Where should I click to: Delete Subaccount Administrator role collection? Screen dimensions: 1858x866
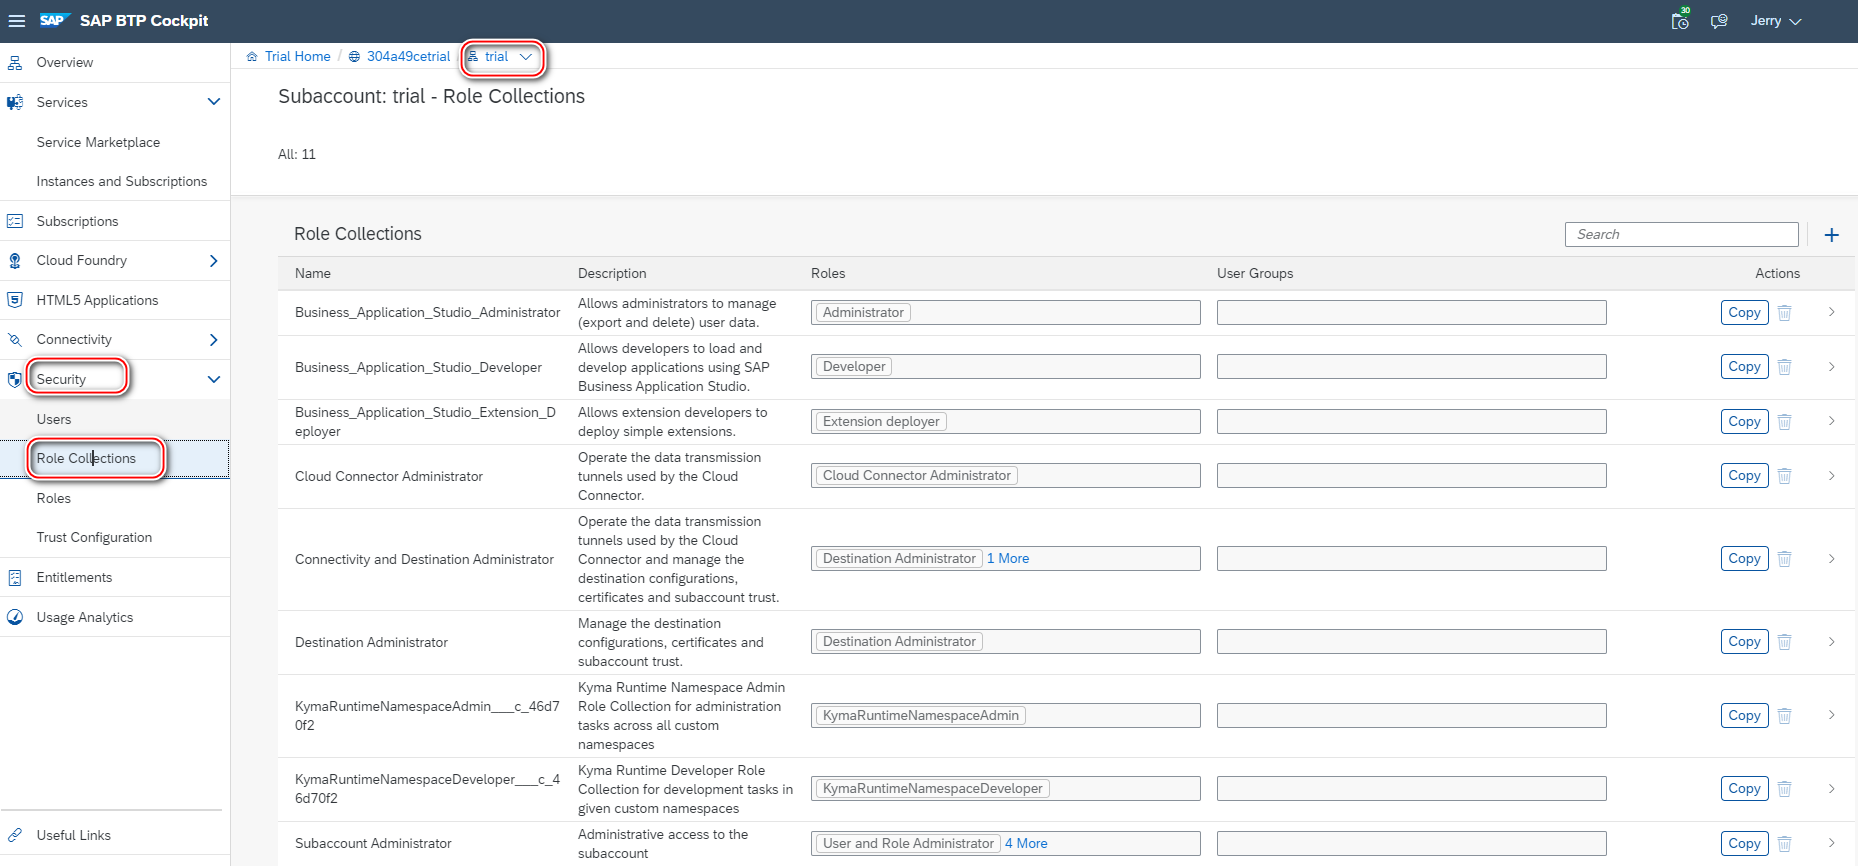click(x=1784, y=844)
